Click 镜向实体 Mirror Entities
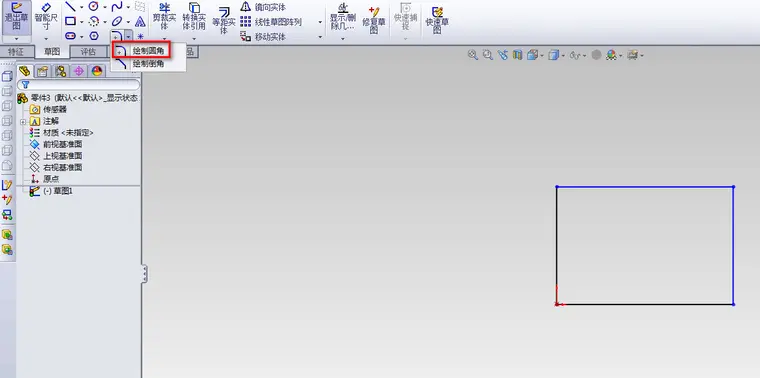Screen dimensions: 760x378 tap(264, 7)
